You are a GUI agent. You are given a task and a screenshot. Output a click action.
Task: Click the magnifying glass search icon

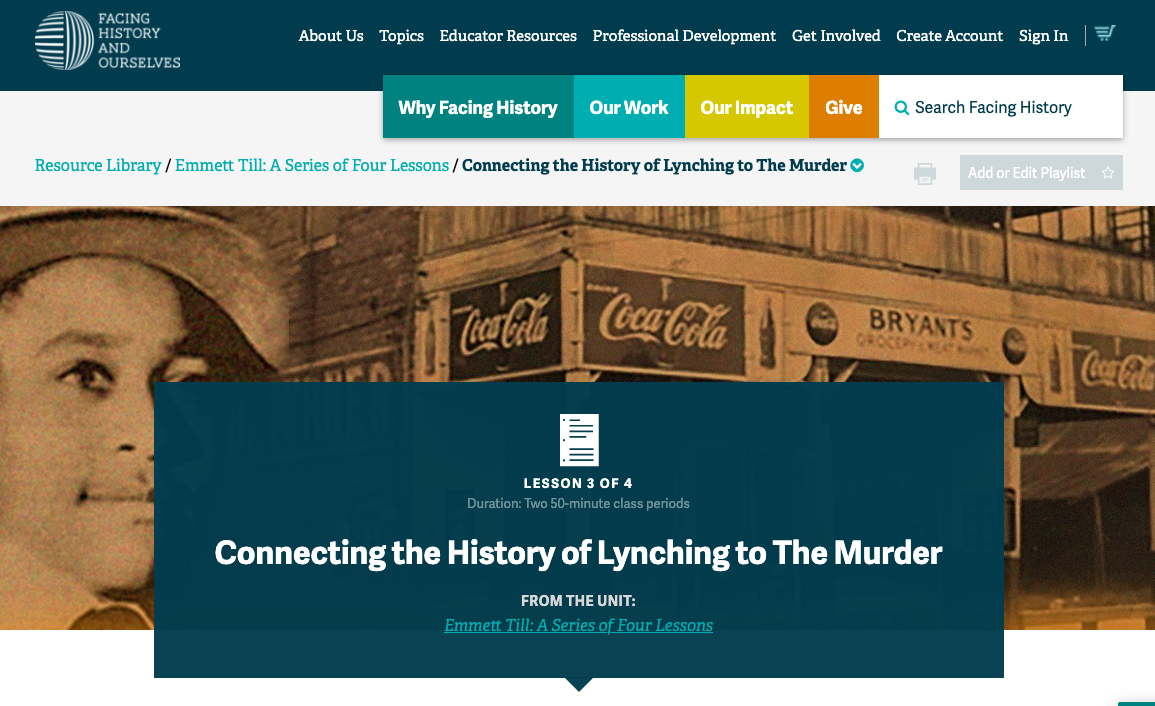coord(901,107)
